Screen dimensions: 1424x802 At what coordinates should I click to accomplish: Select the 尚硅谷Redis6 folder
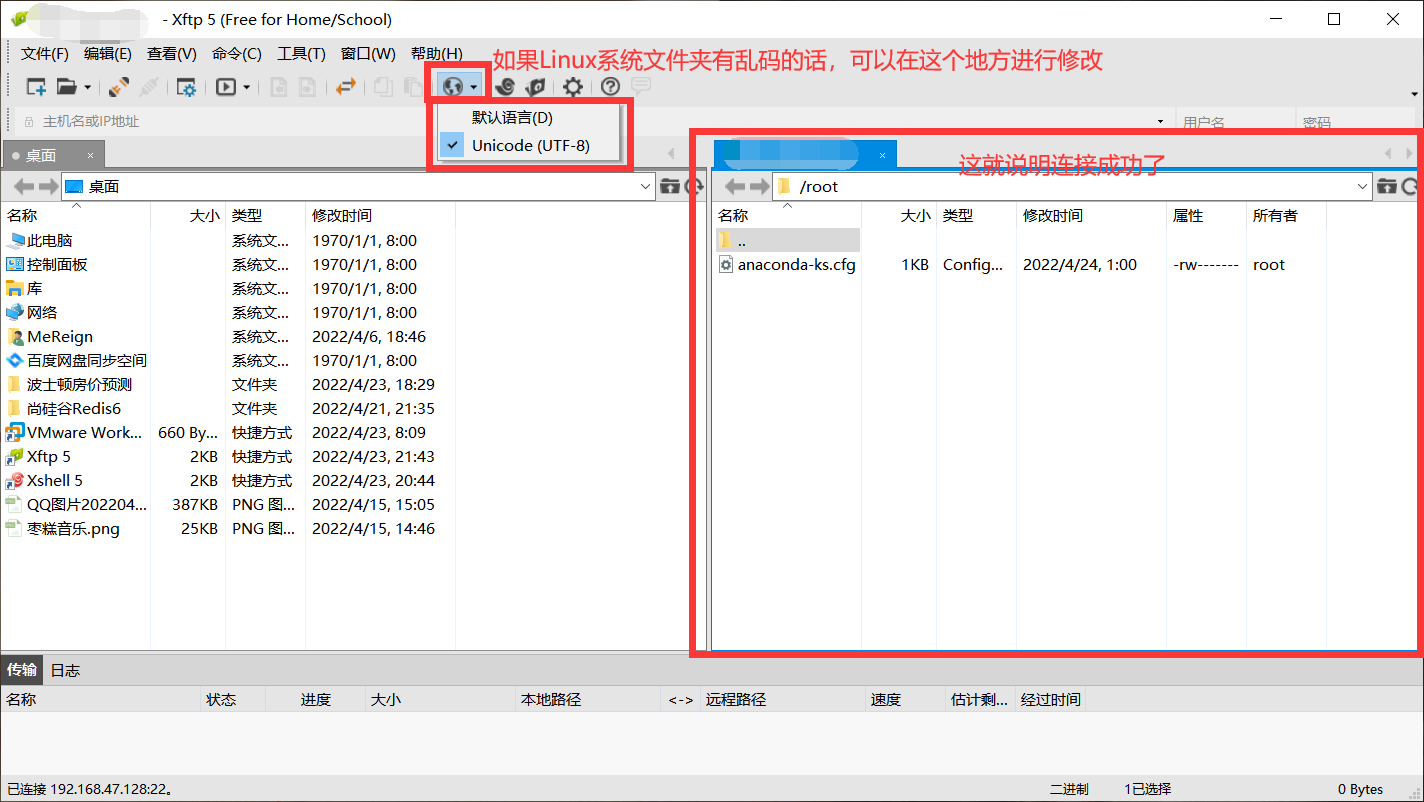point(73,408)
